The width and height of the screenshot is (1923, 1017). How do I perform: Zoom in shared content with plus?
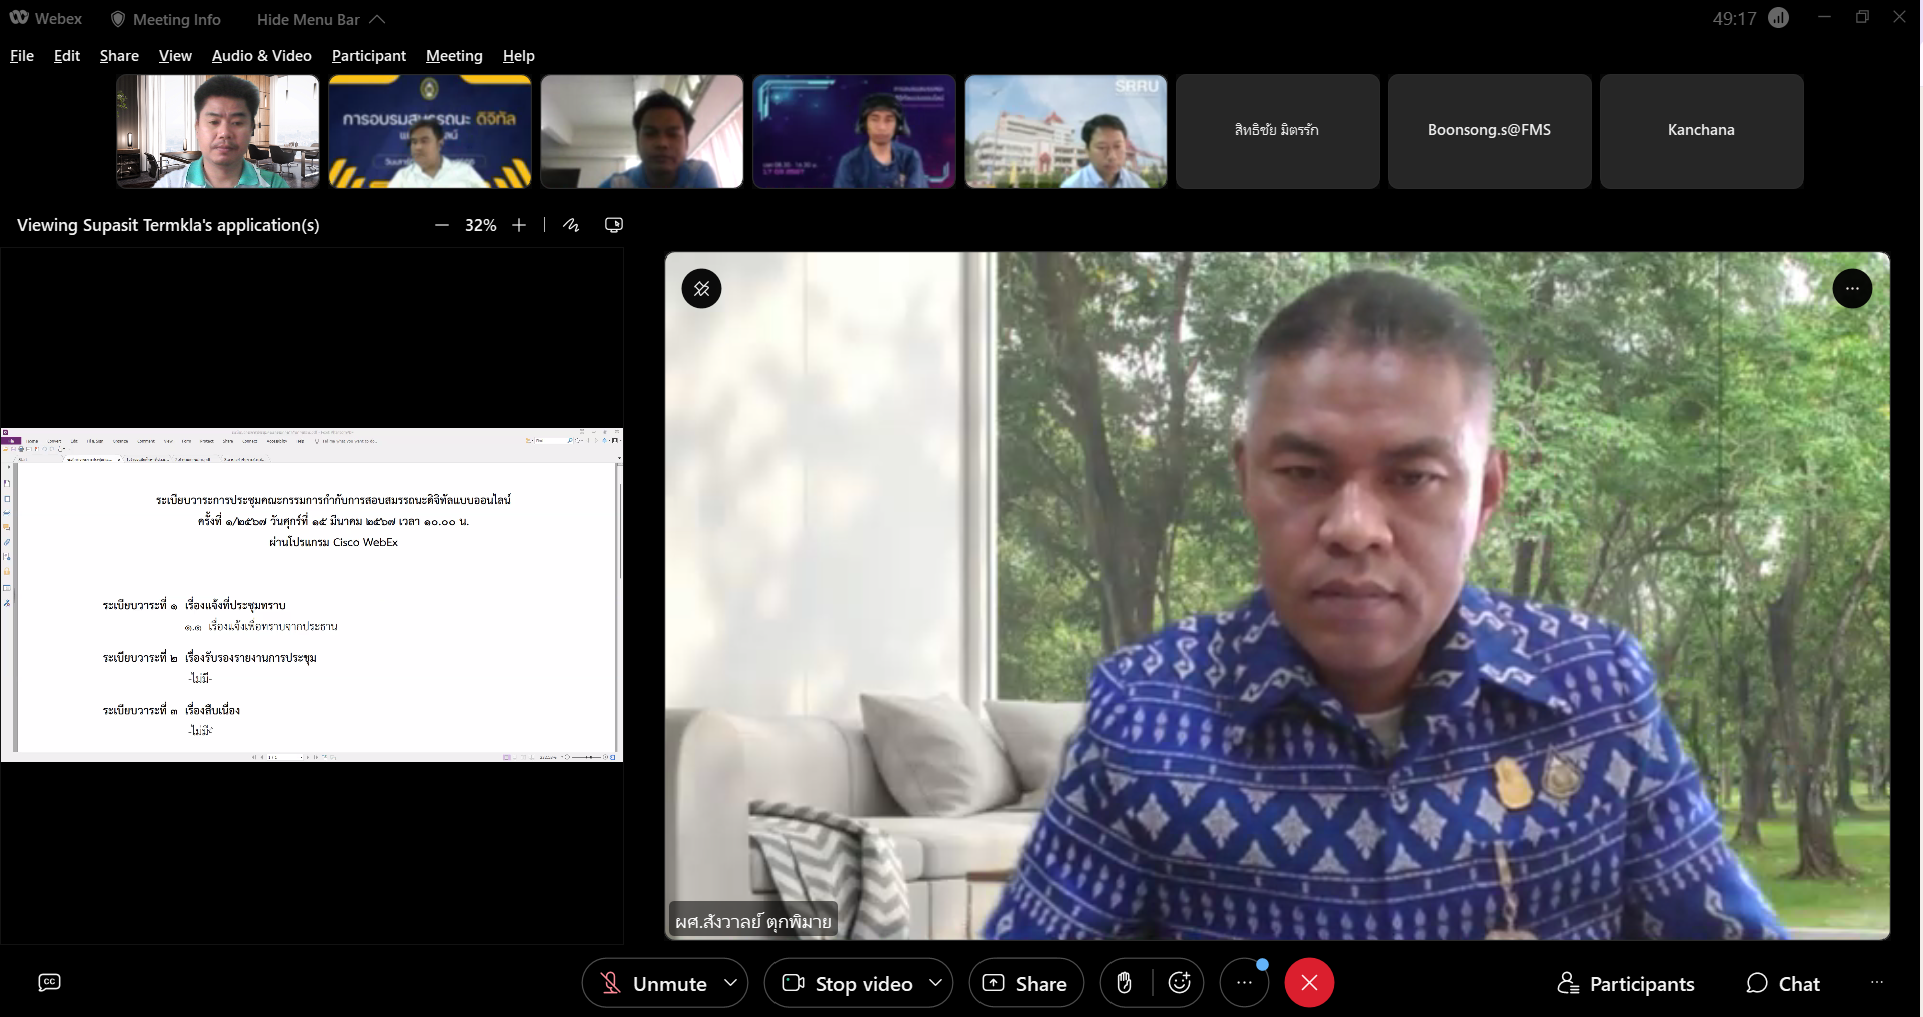tap(519, 225)
